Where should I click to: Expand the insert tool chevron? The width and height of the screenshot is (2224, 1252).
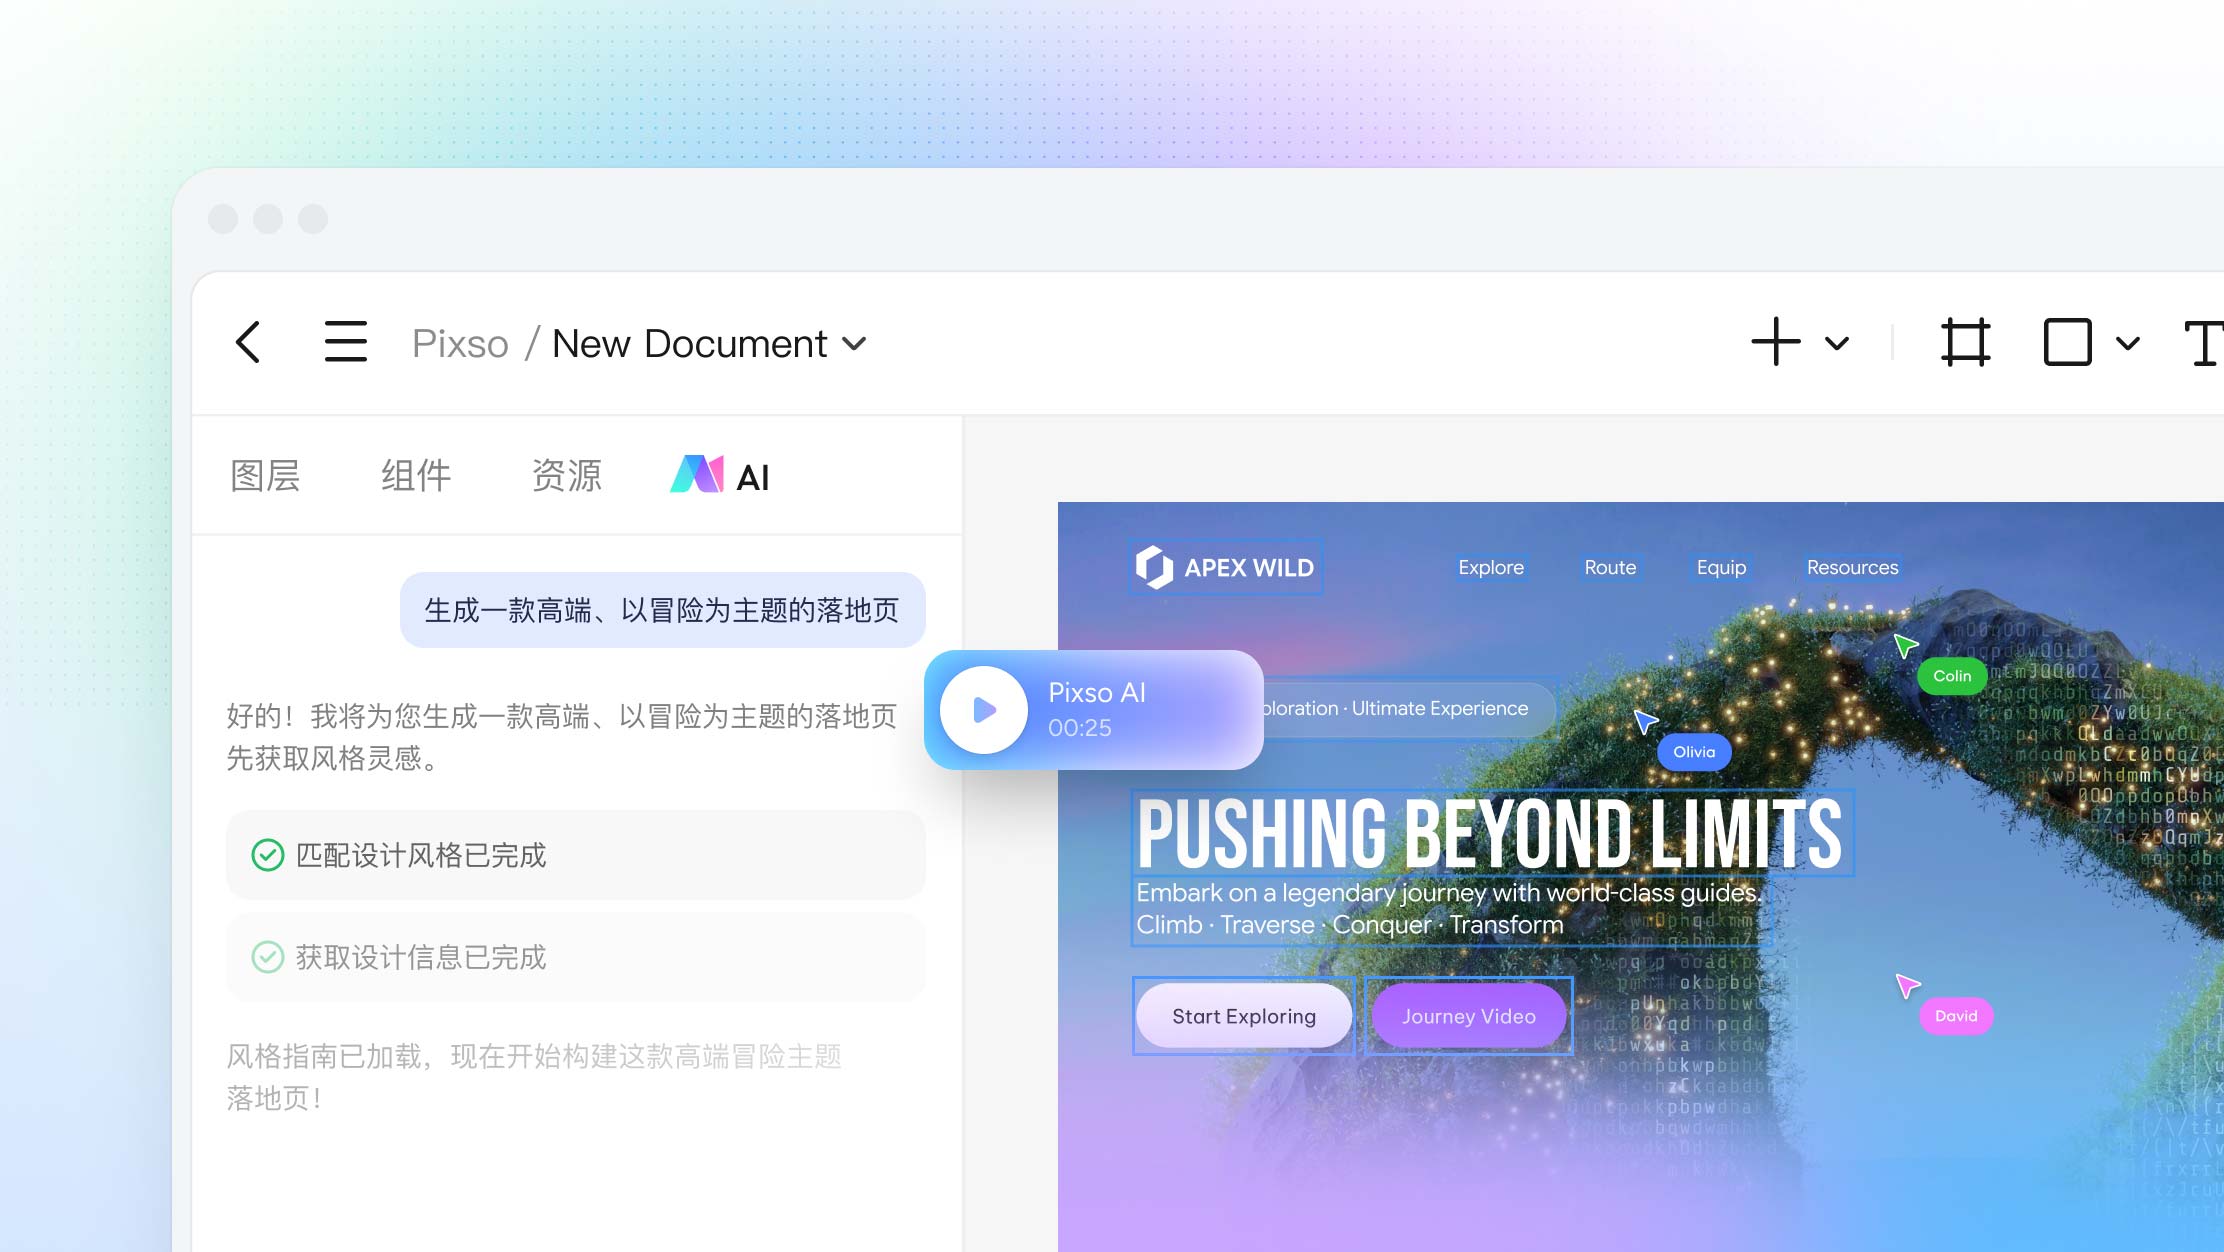[1837, 343]
